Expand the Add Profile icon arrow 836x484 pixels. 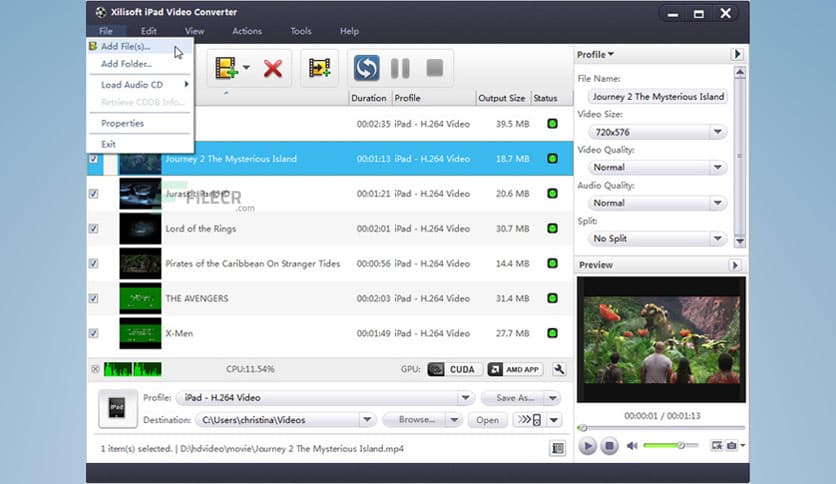246,68
